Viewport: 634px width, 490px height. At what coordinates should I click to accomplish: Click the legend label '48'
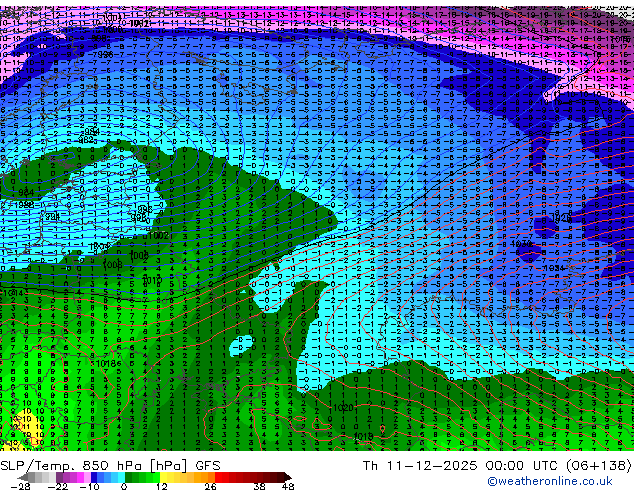pyautogui.click(x=288, y=486)
